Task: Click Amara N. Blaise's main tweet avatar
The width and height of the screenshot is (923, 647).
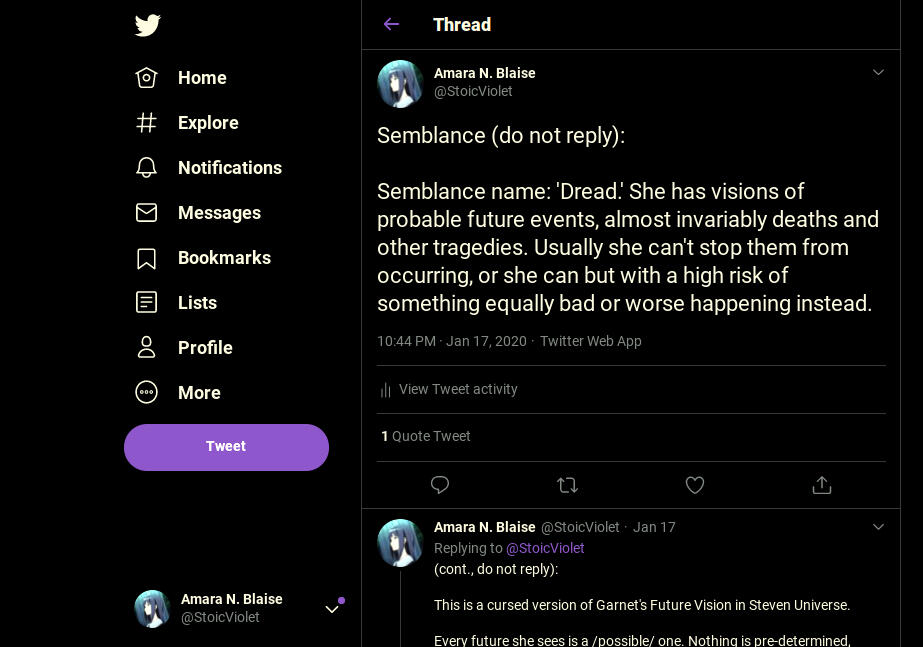Action: point(400,84)
